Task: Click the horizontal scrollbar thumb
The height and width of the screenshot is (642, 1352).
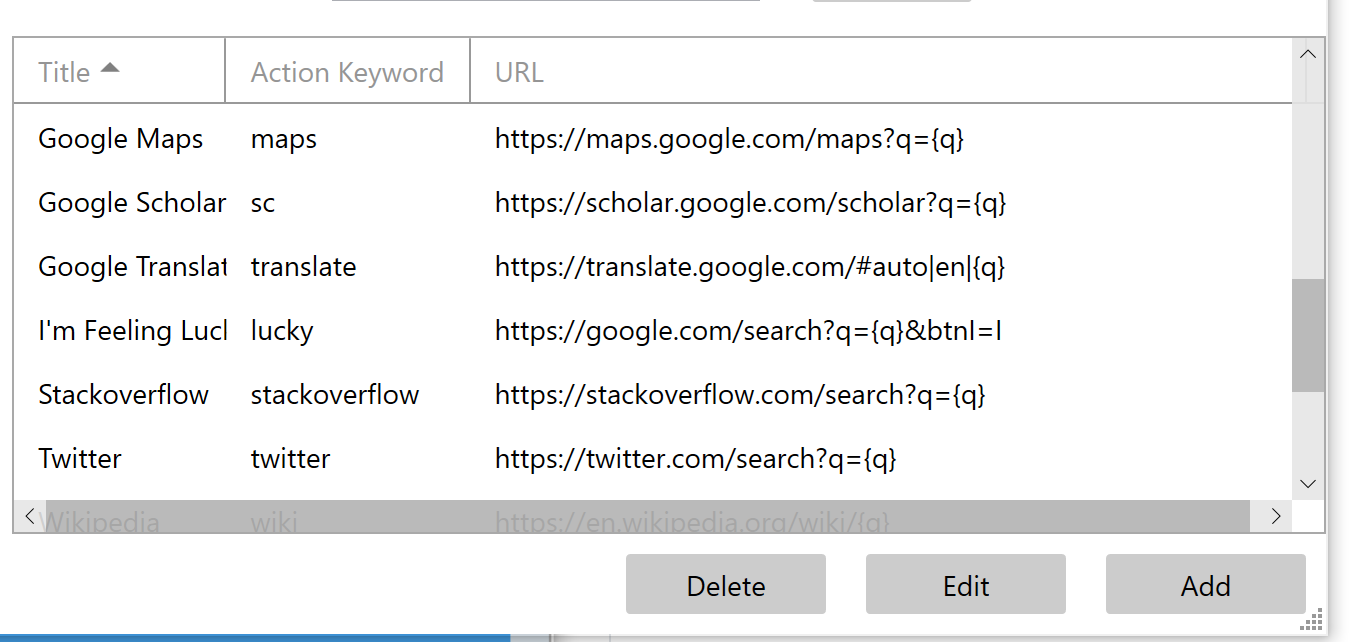Action: 648,516
